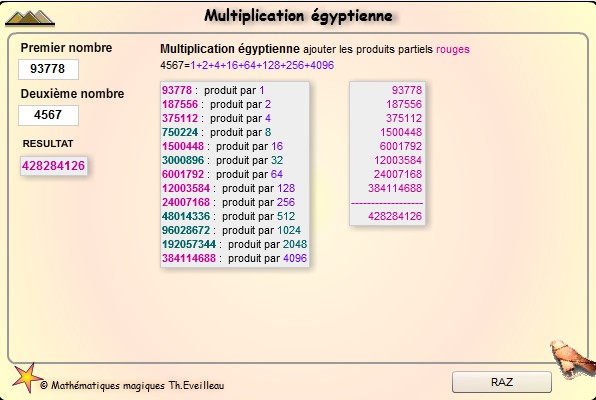Screen dimensions: 596x400
Task: Click the row 3000896 produit par 32
Action: coord(222,160)
